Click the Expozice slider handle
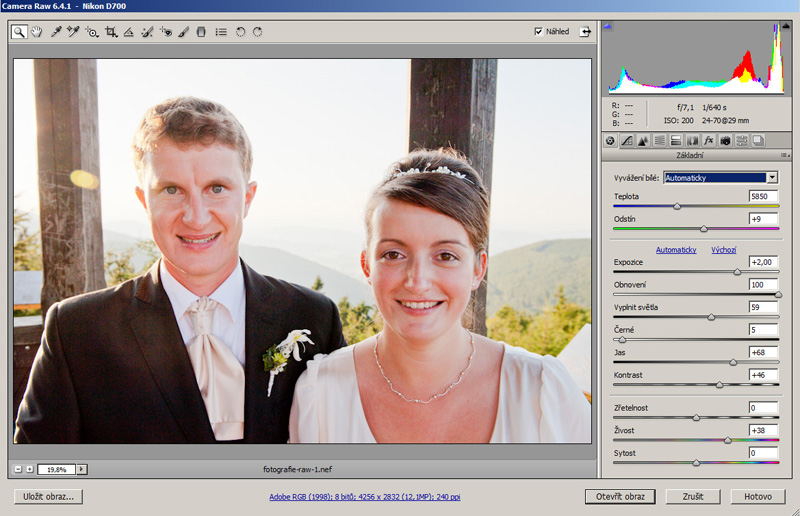This screenshot has height=516, width=800. (x=738, y=271)
